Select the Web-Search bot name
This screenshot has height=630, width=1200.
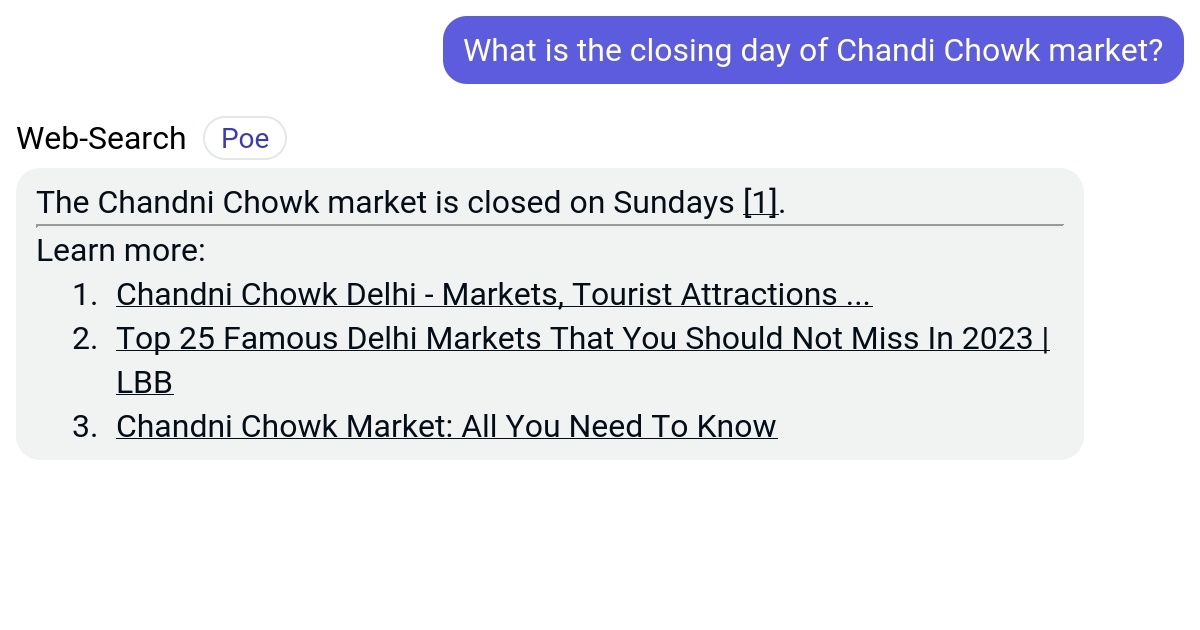pos(100,138)
